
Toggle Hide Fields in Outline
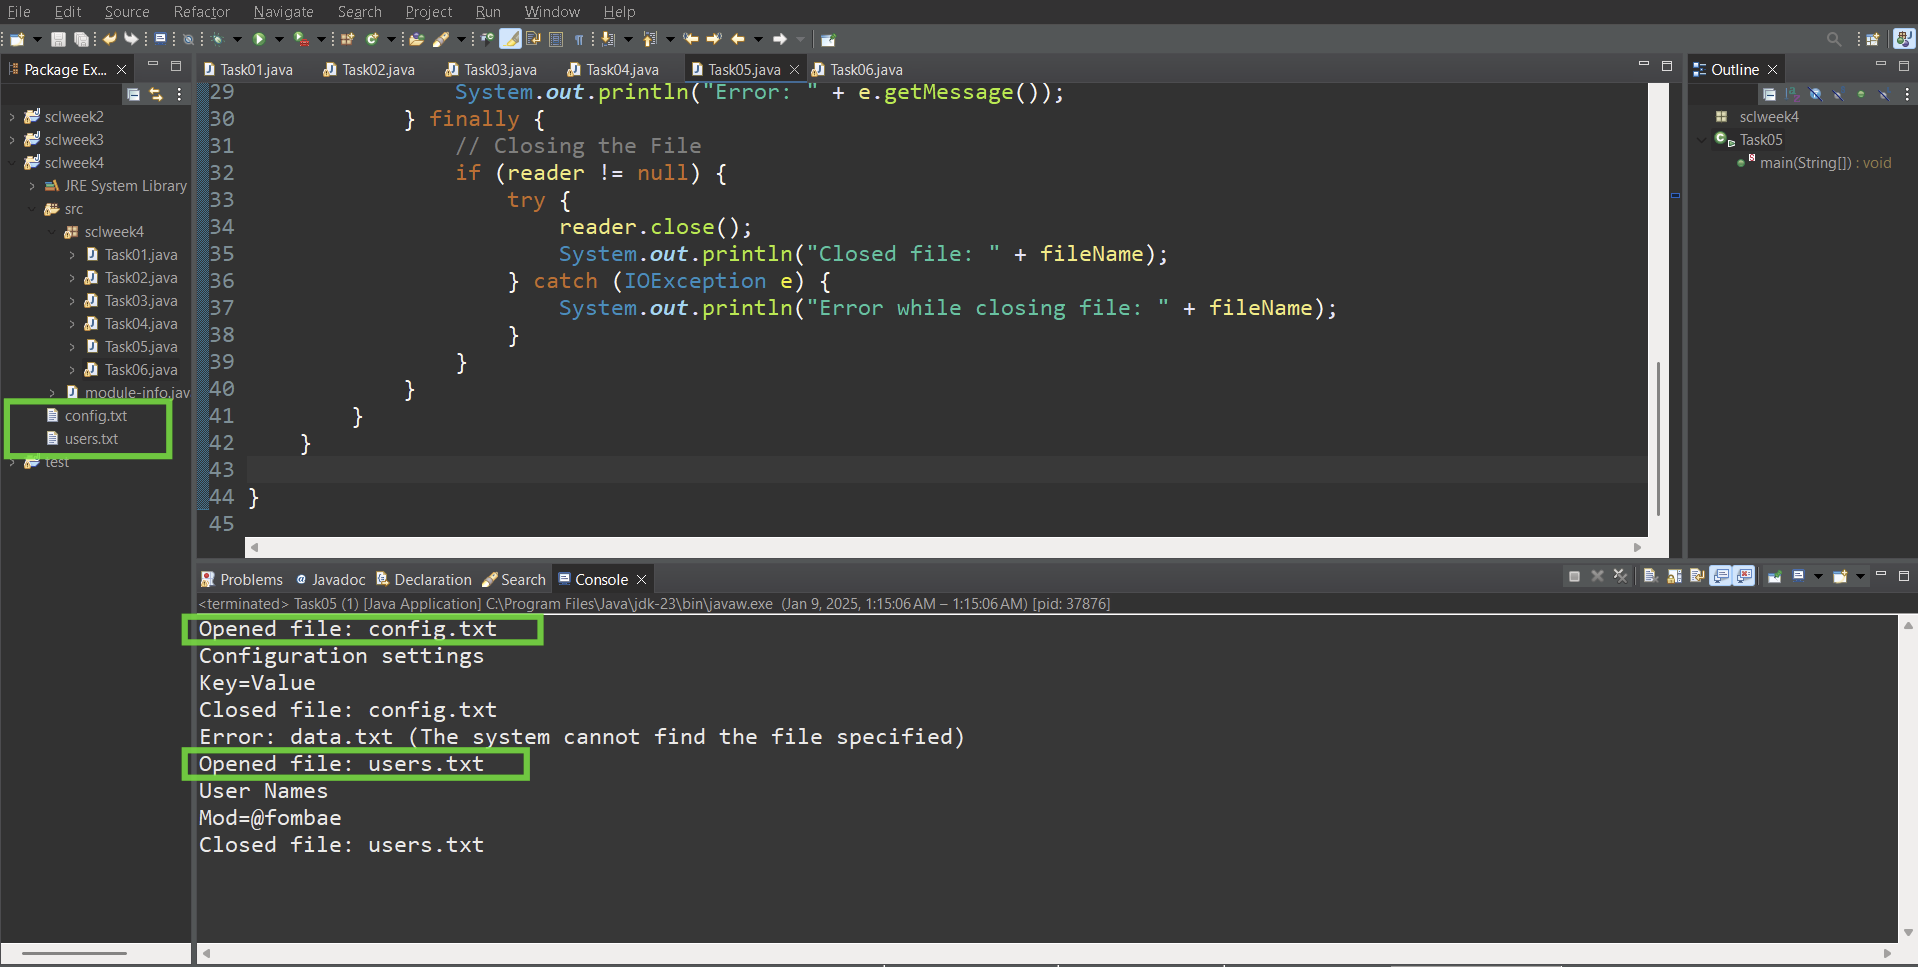tap(1815, 94)
